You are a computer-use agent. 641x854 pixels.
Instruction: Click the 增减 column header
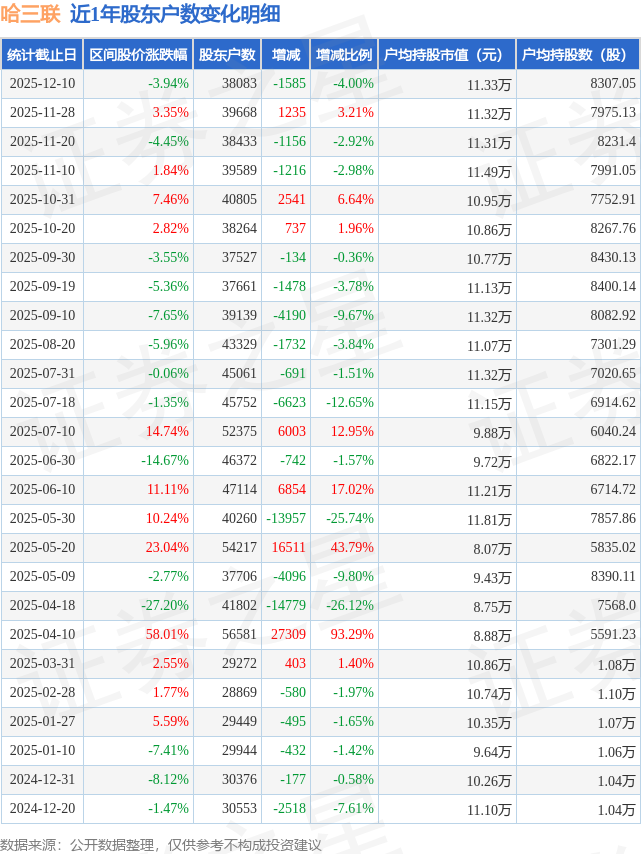click(286, 55)
